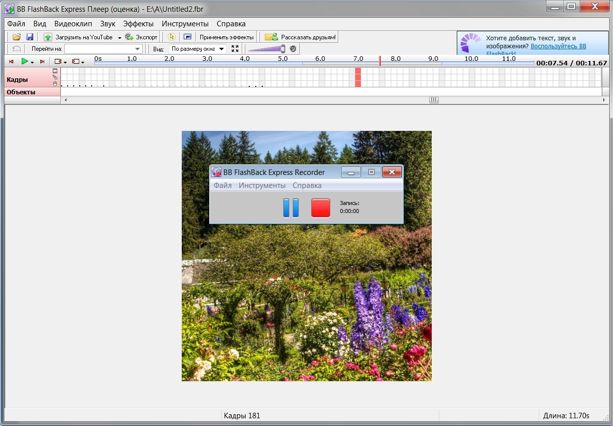
Task: Click timeline scrollbar right arrow
Action: (x=604, y=100)
